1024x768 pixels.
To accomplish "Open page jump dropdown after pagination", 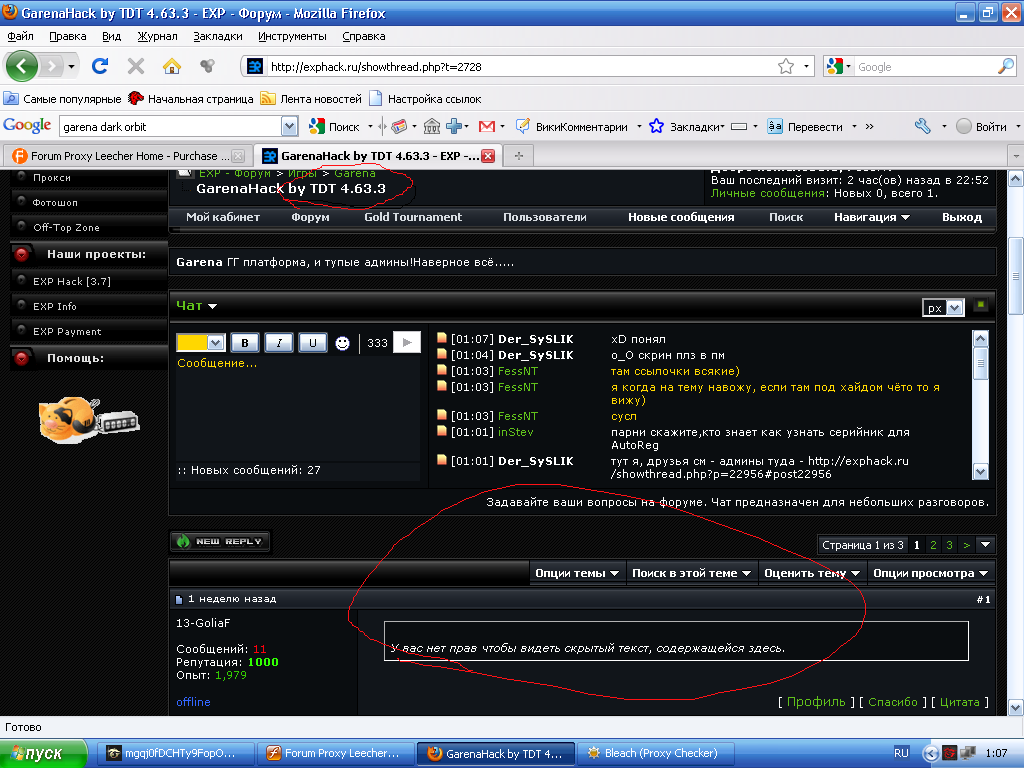I will (985, 545).
